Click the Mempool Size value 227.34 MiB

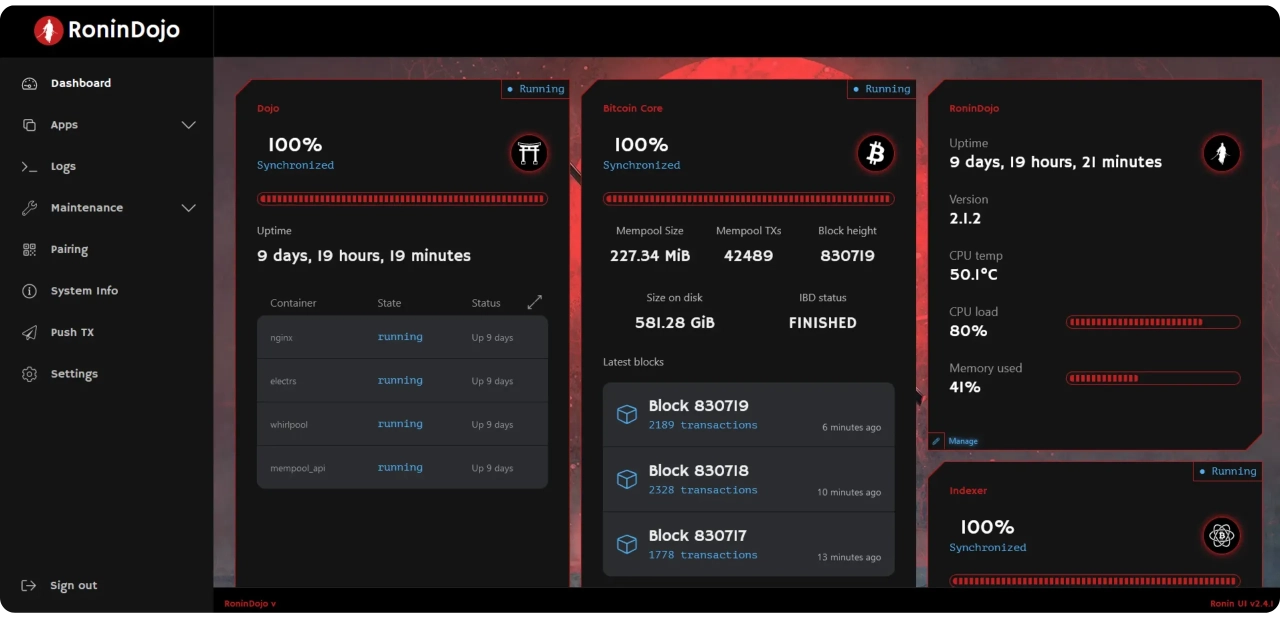click(x=650, y=256)
